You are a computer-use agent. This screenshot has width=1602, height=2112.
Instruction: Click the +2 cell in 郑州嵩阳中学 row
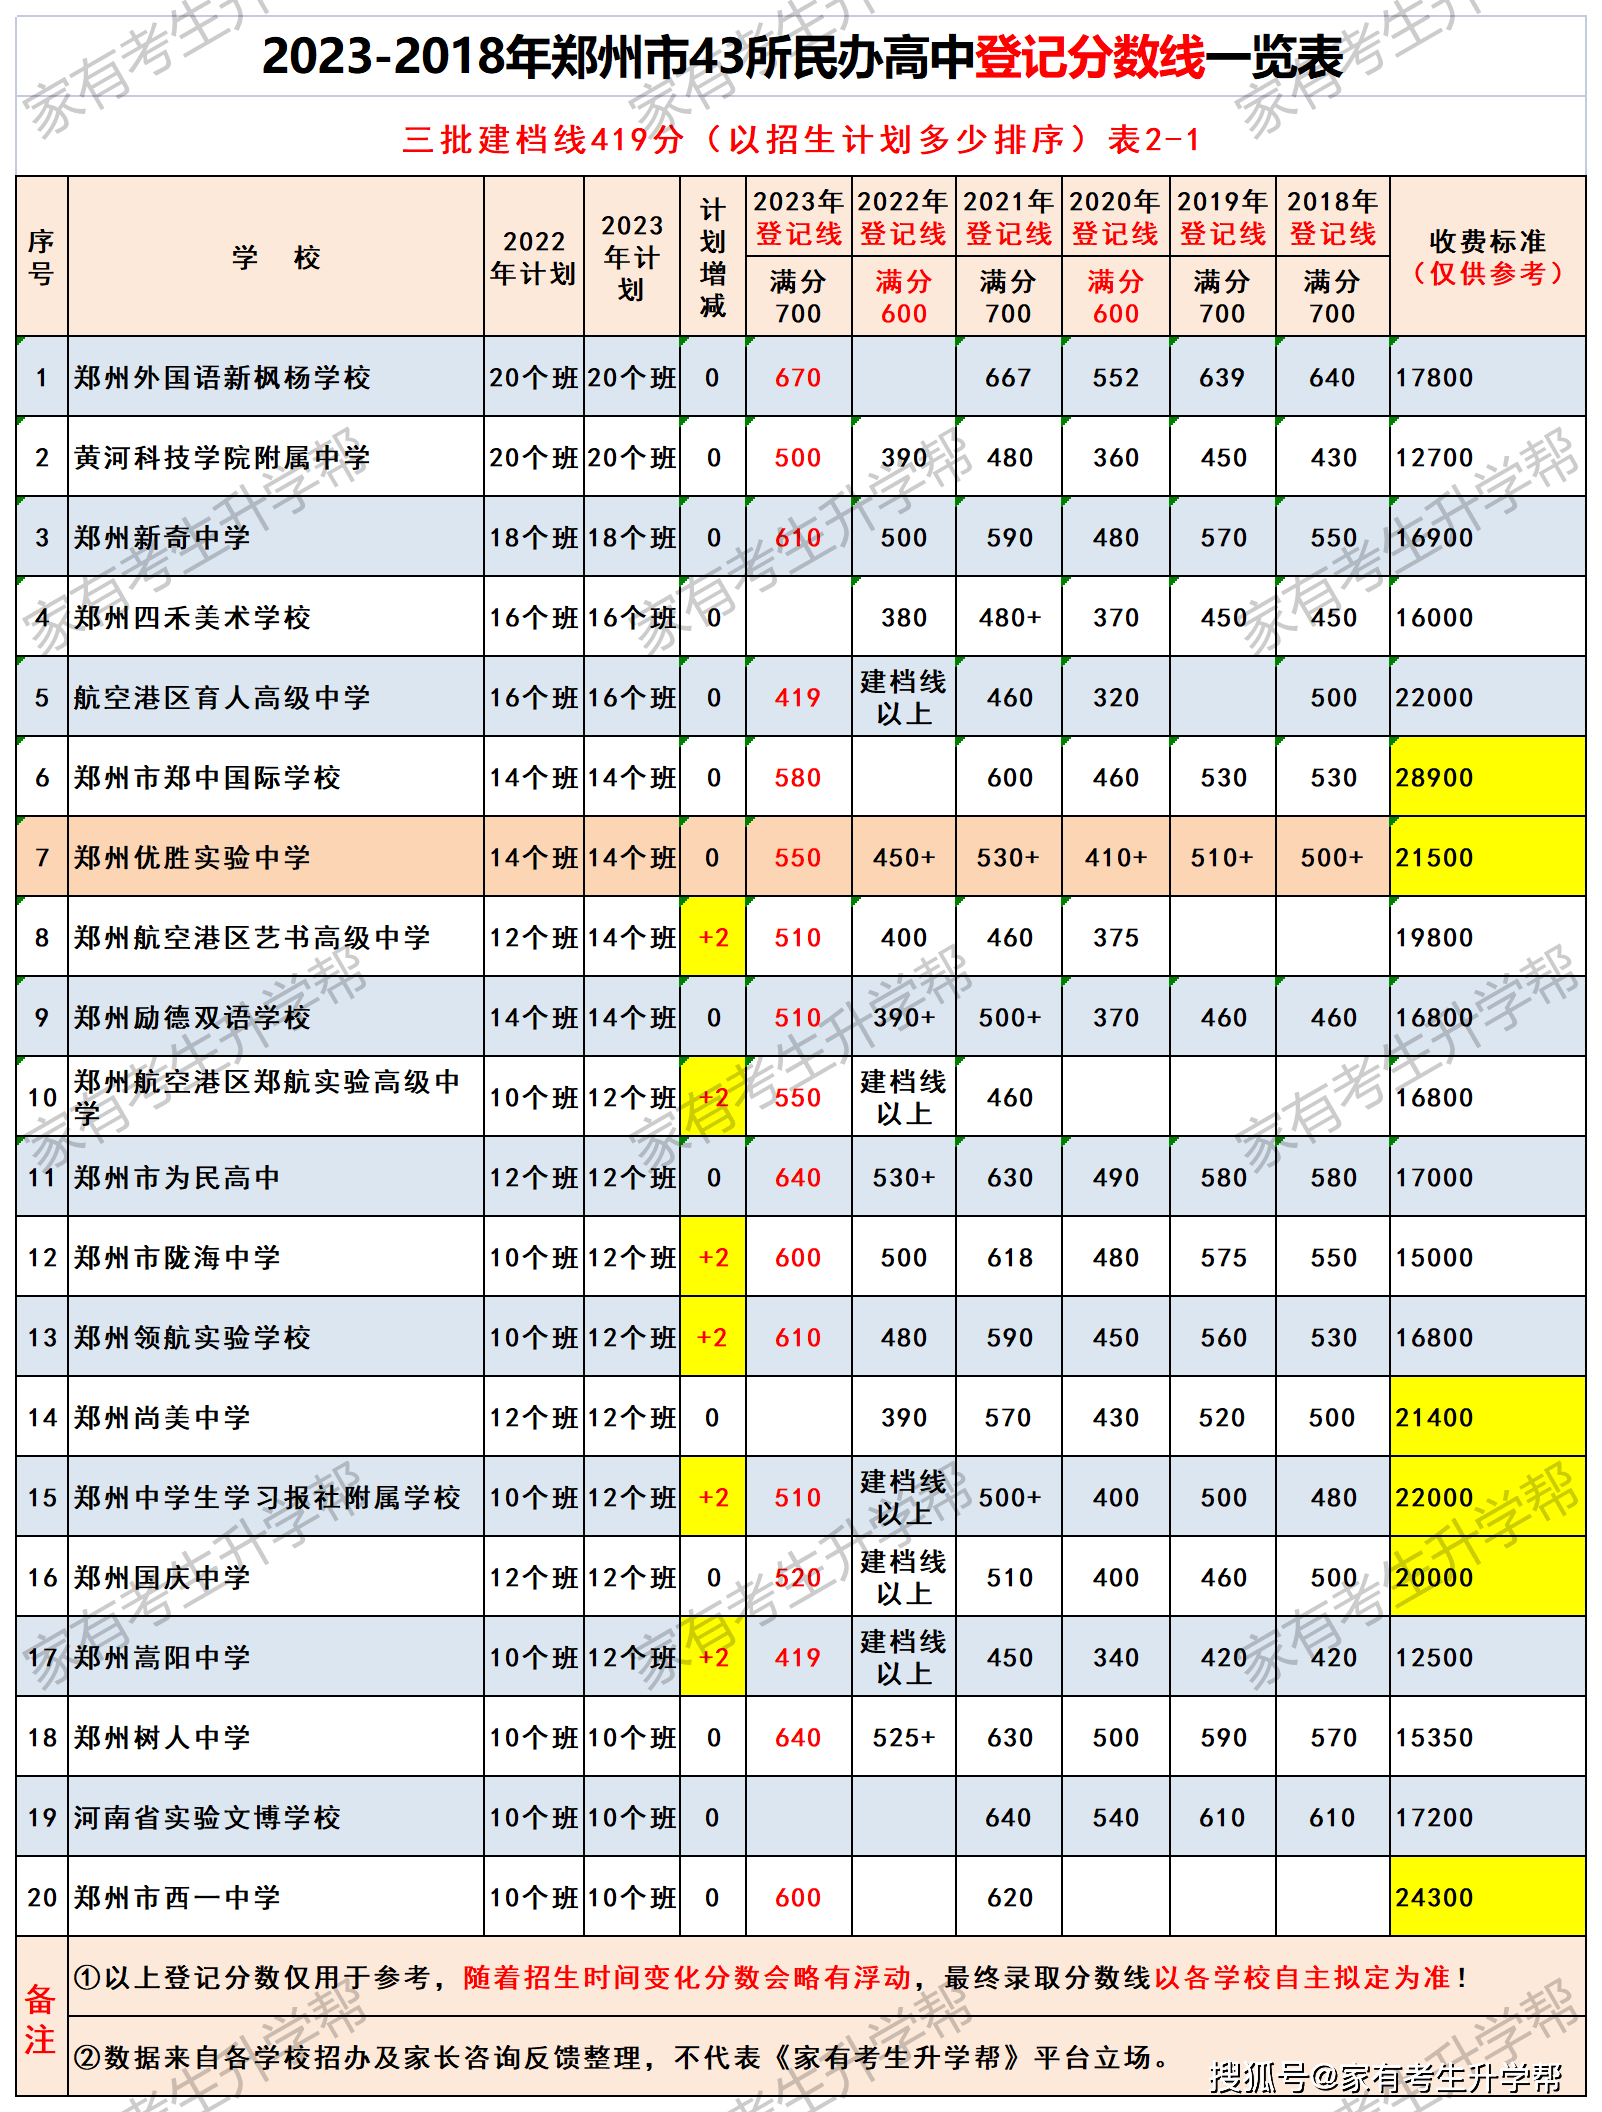point(713,1657)
